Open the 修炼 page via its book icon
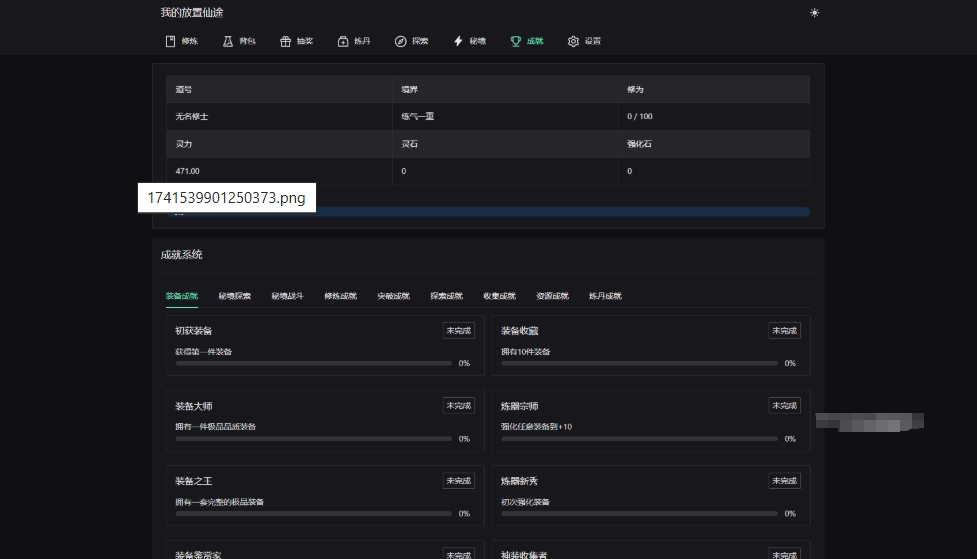 point(170,41)
